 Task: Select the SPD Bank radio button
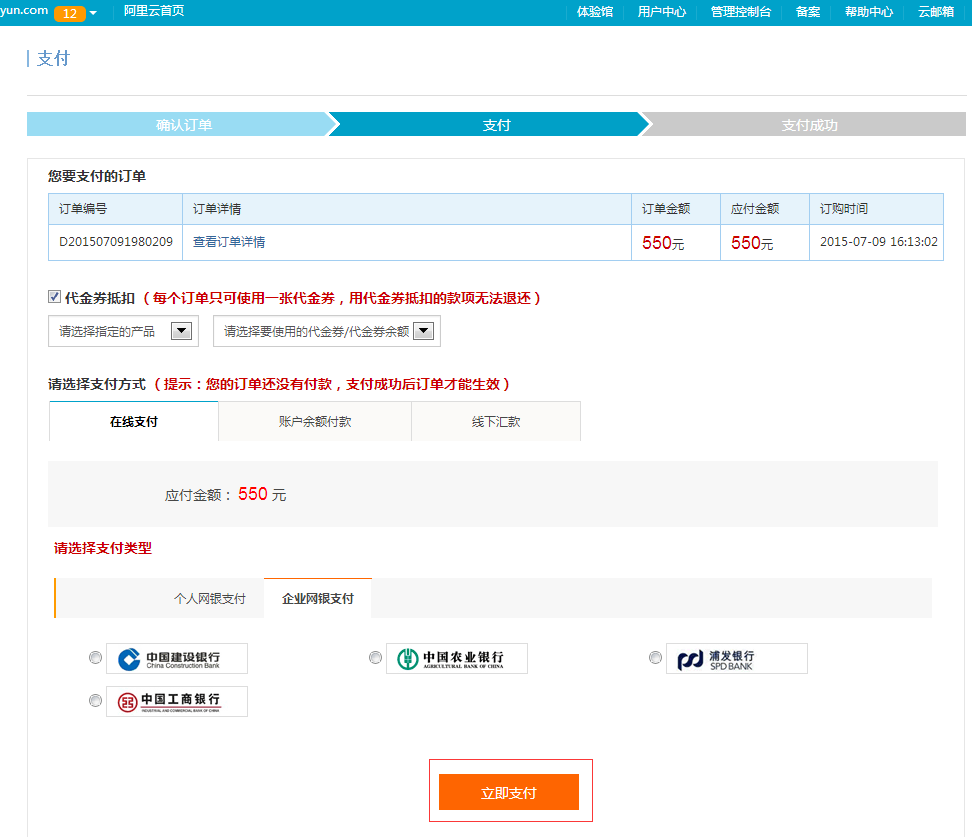pos(655,658)
